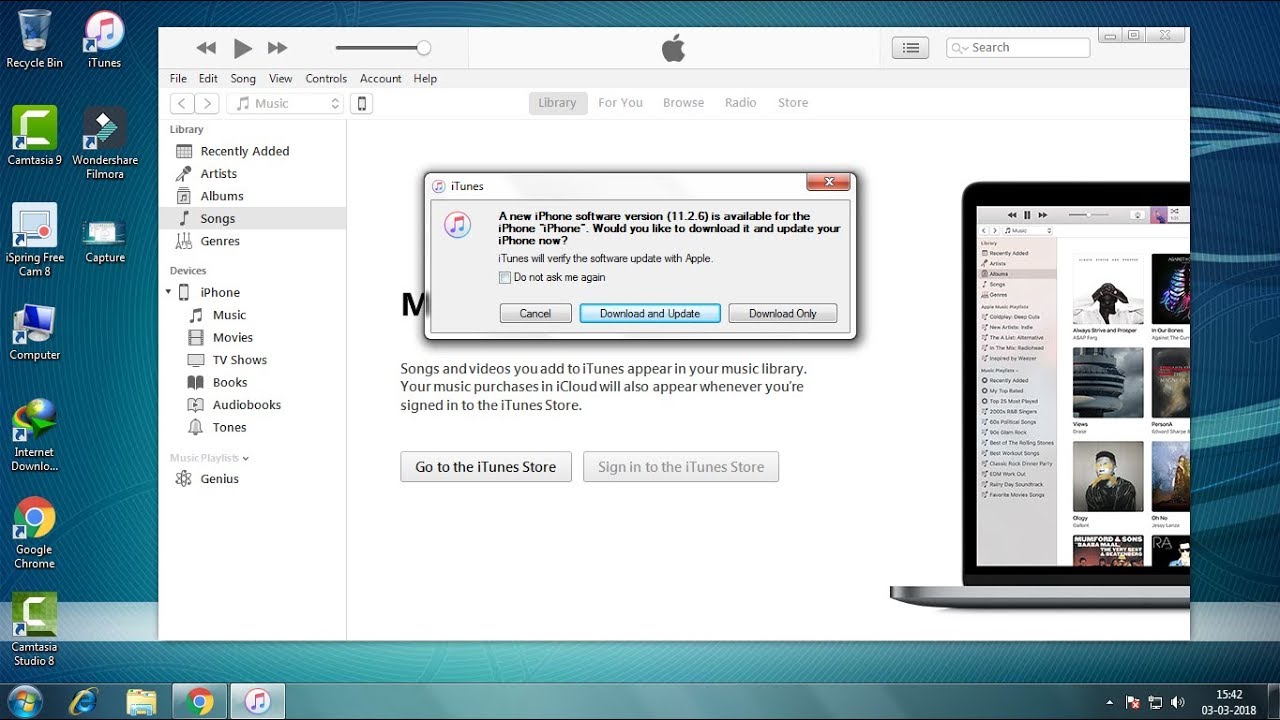Click the volume slider knob
The width and height of the screenshot is (1280, 720).
[424, 48]
